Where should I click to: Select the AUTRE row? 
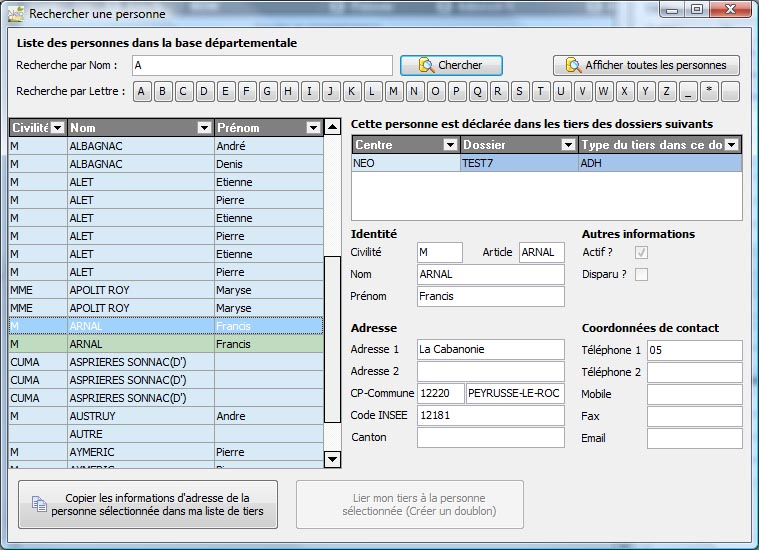166,434
